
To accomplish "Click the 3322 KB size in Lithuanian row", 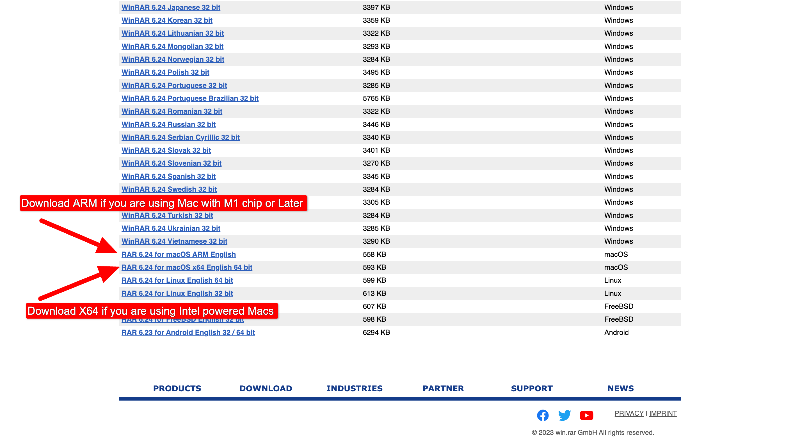I will (376, 33).
